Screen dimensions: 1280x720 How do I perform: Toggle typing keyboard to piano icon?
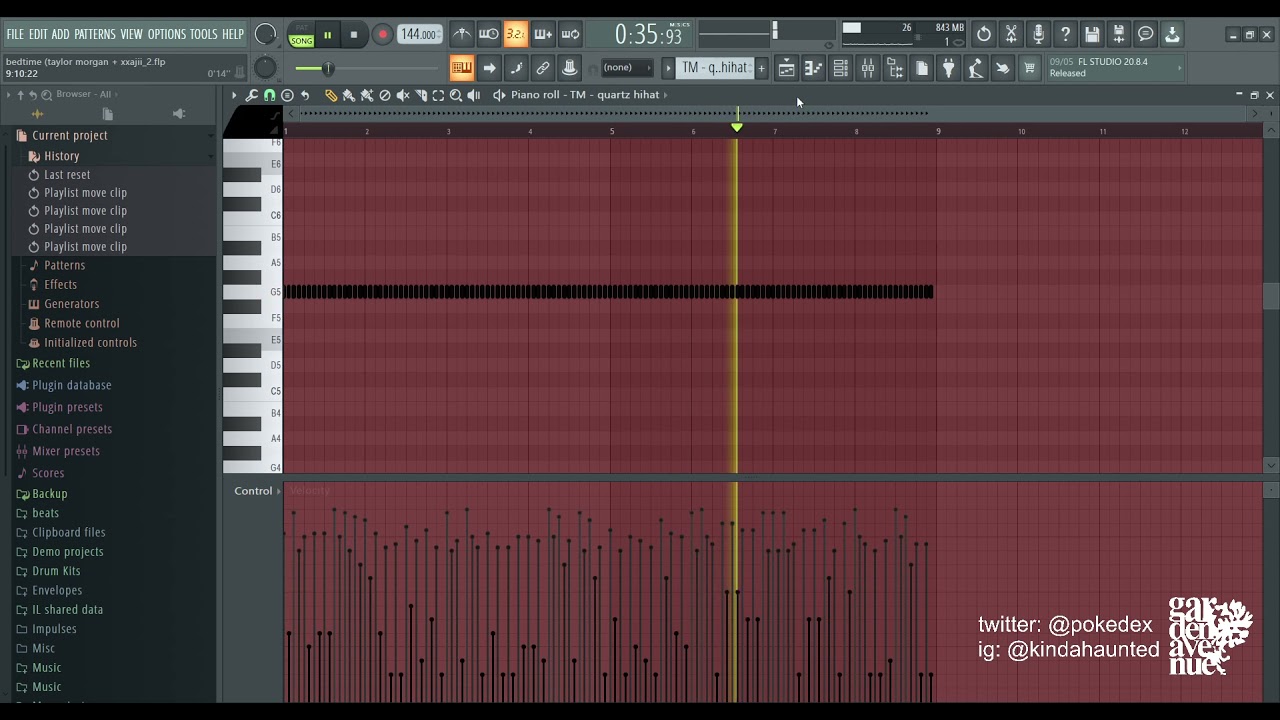coord(461,68)
